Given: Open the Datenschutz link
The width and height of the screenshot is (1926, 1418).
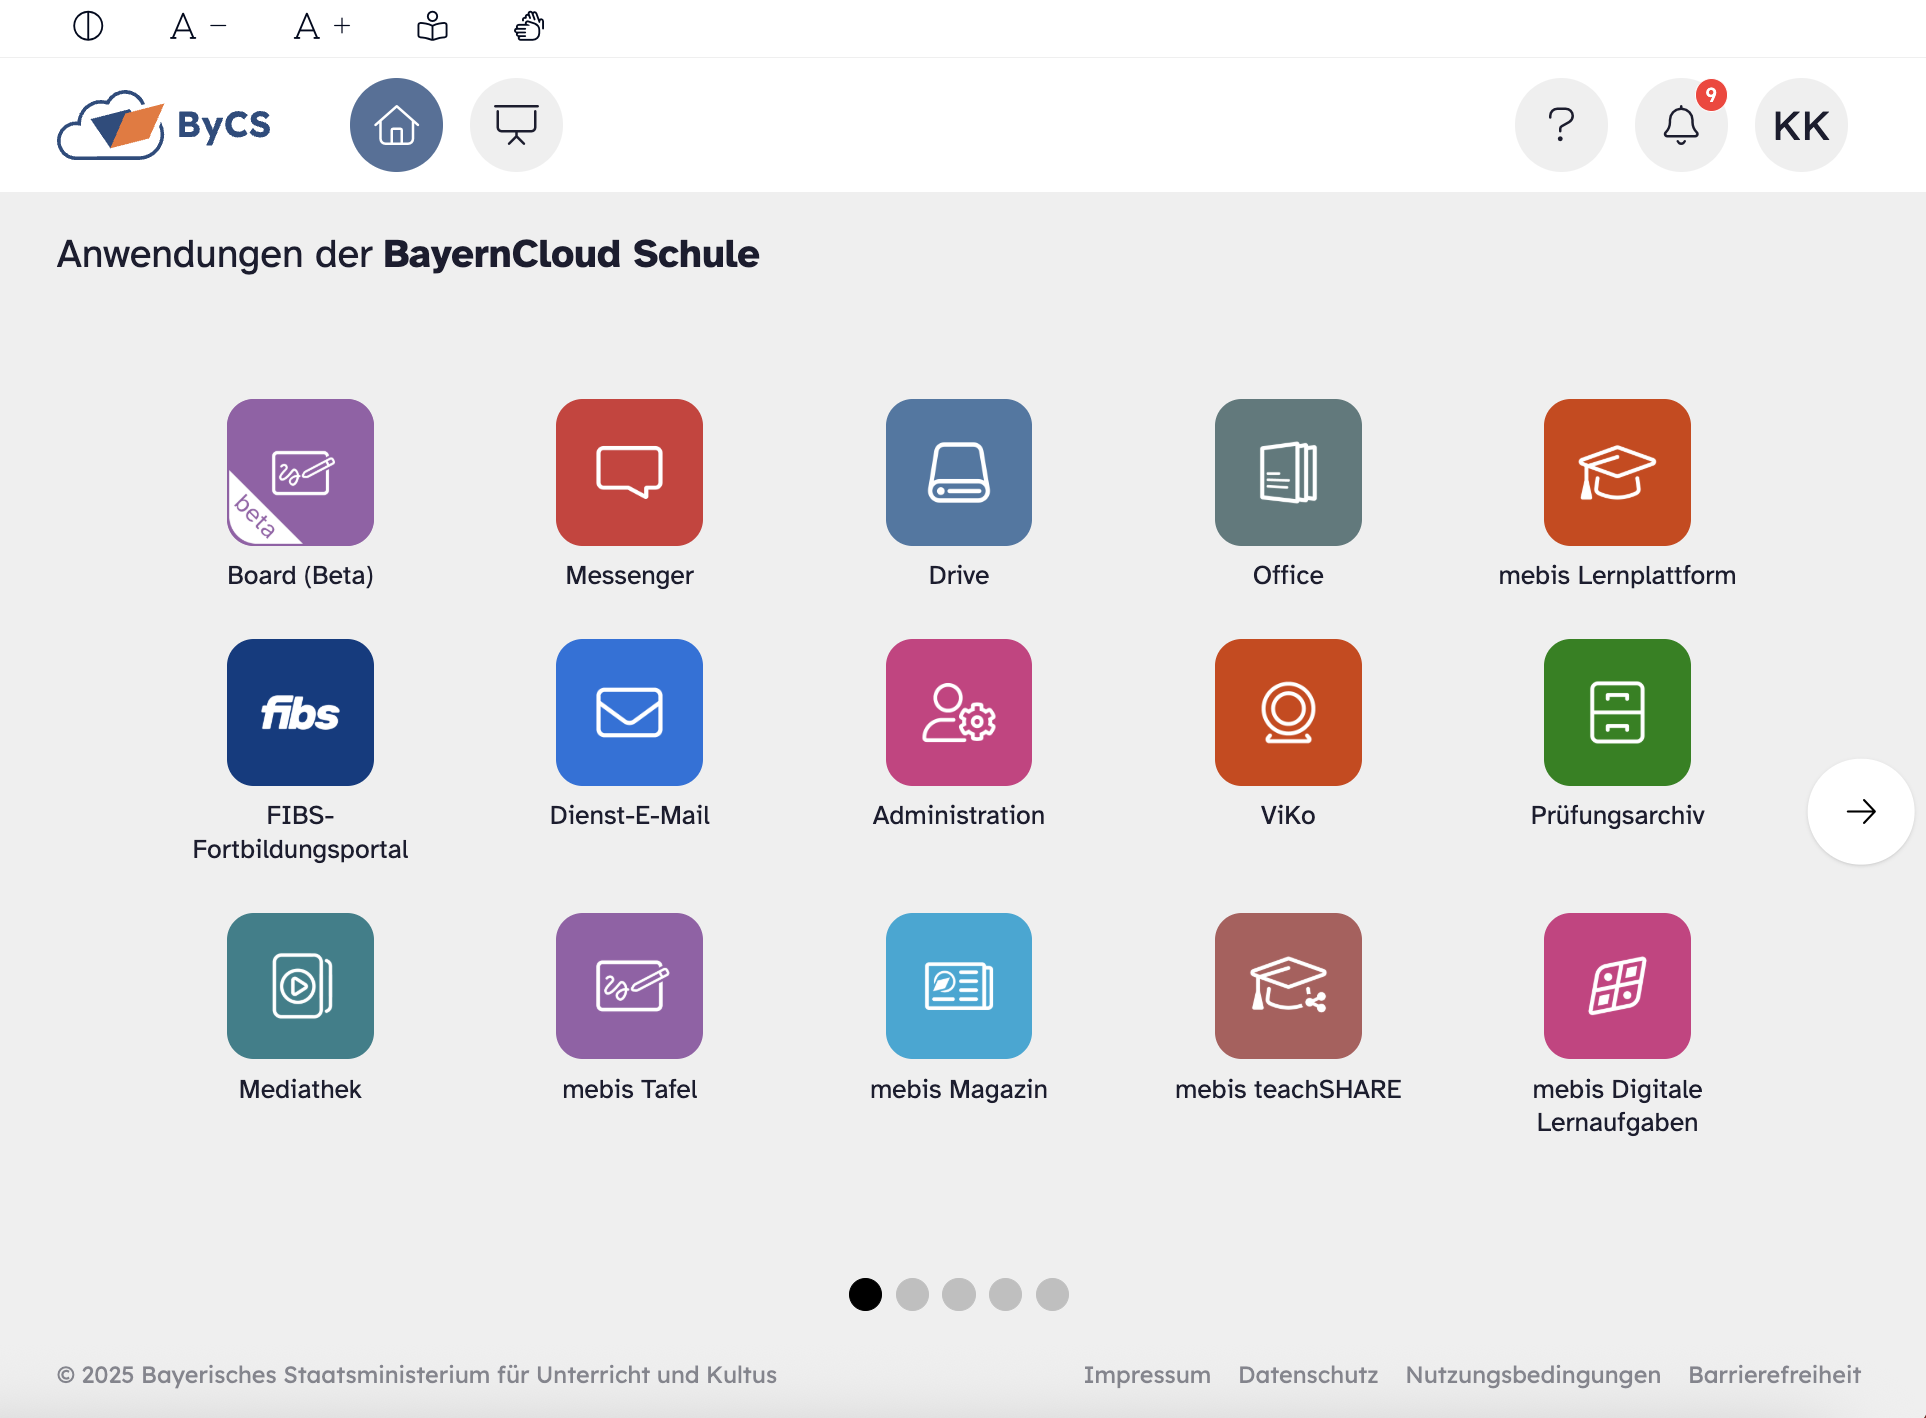Looking at the screenshot, I should (1307, 1375).
